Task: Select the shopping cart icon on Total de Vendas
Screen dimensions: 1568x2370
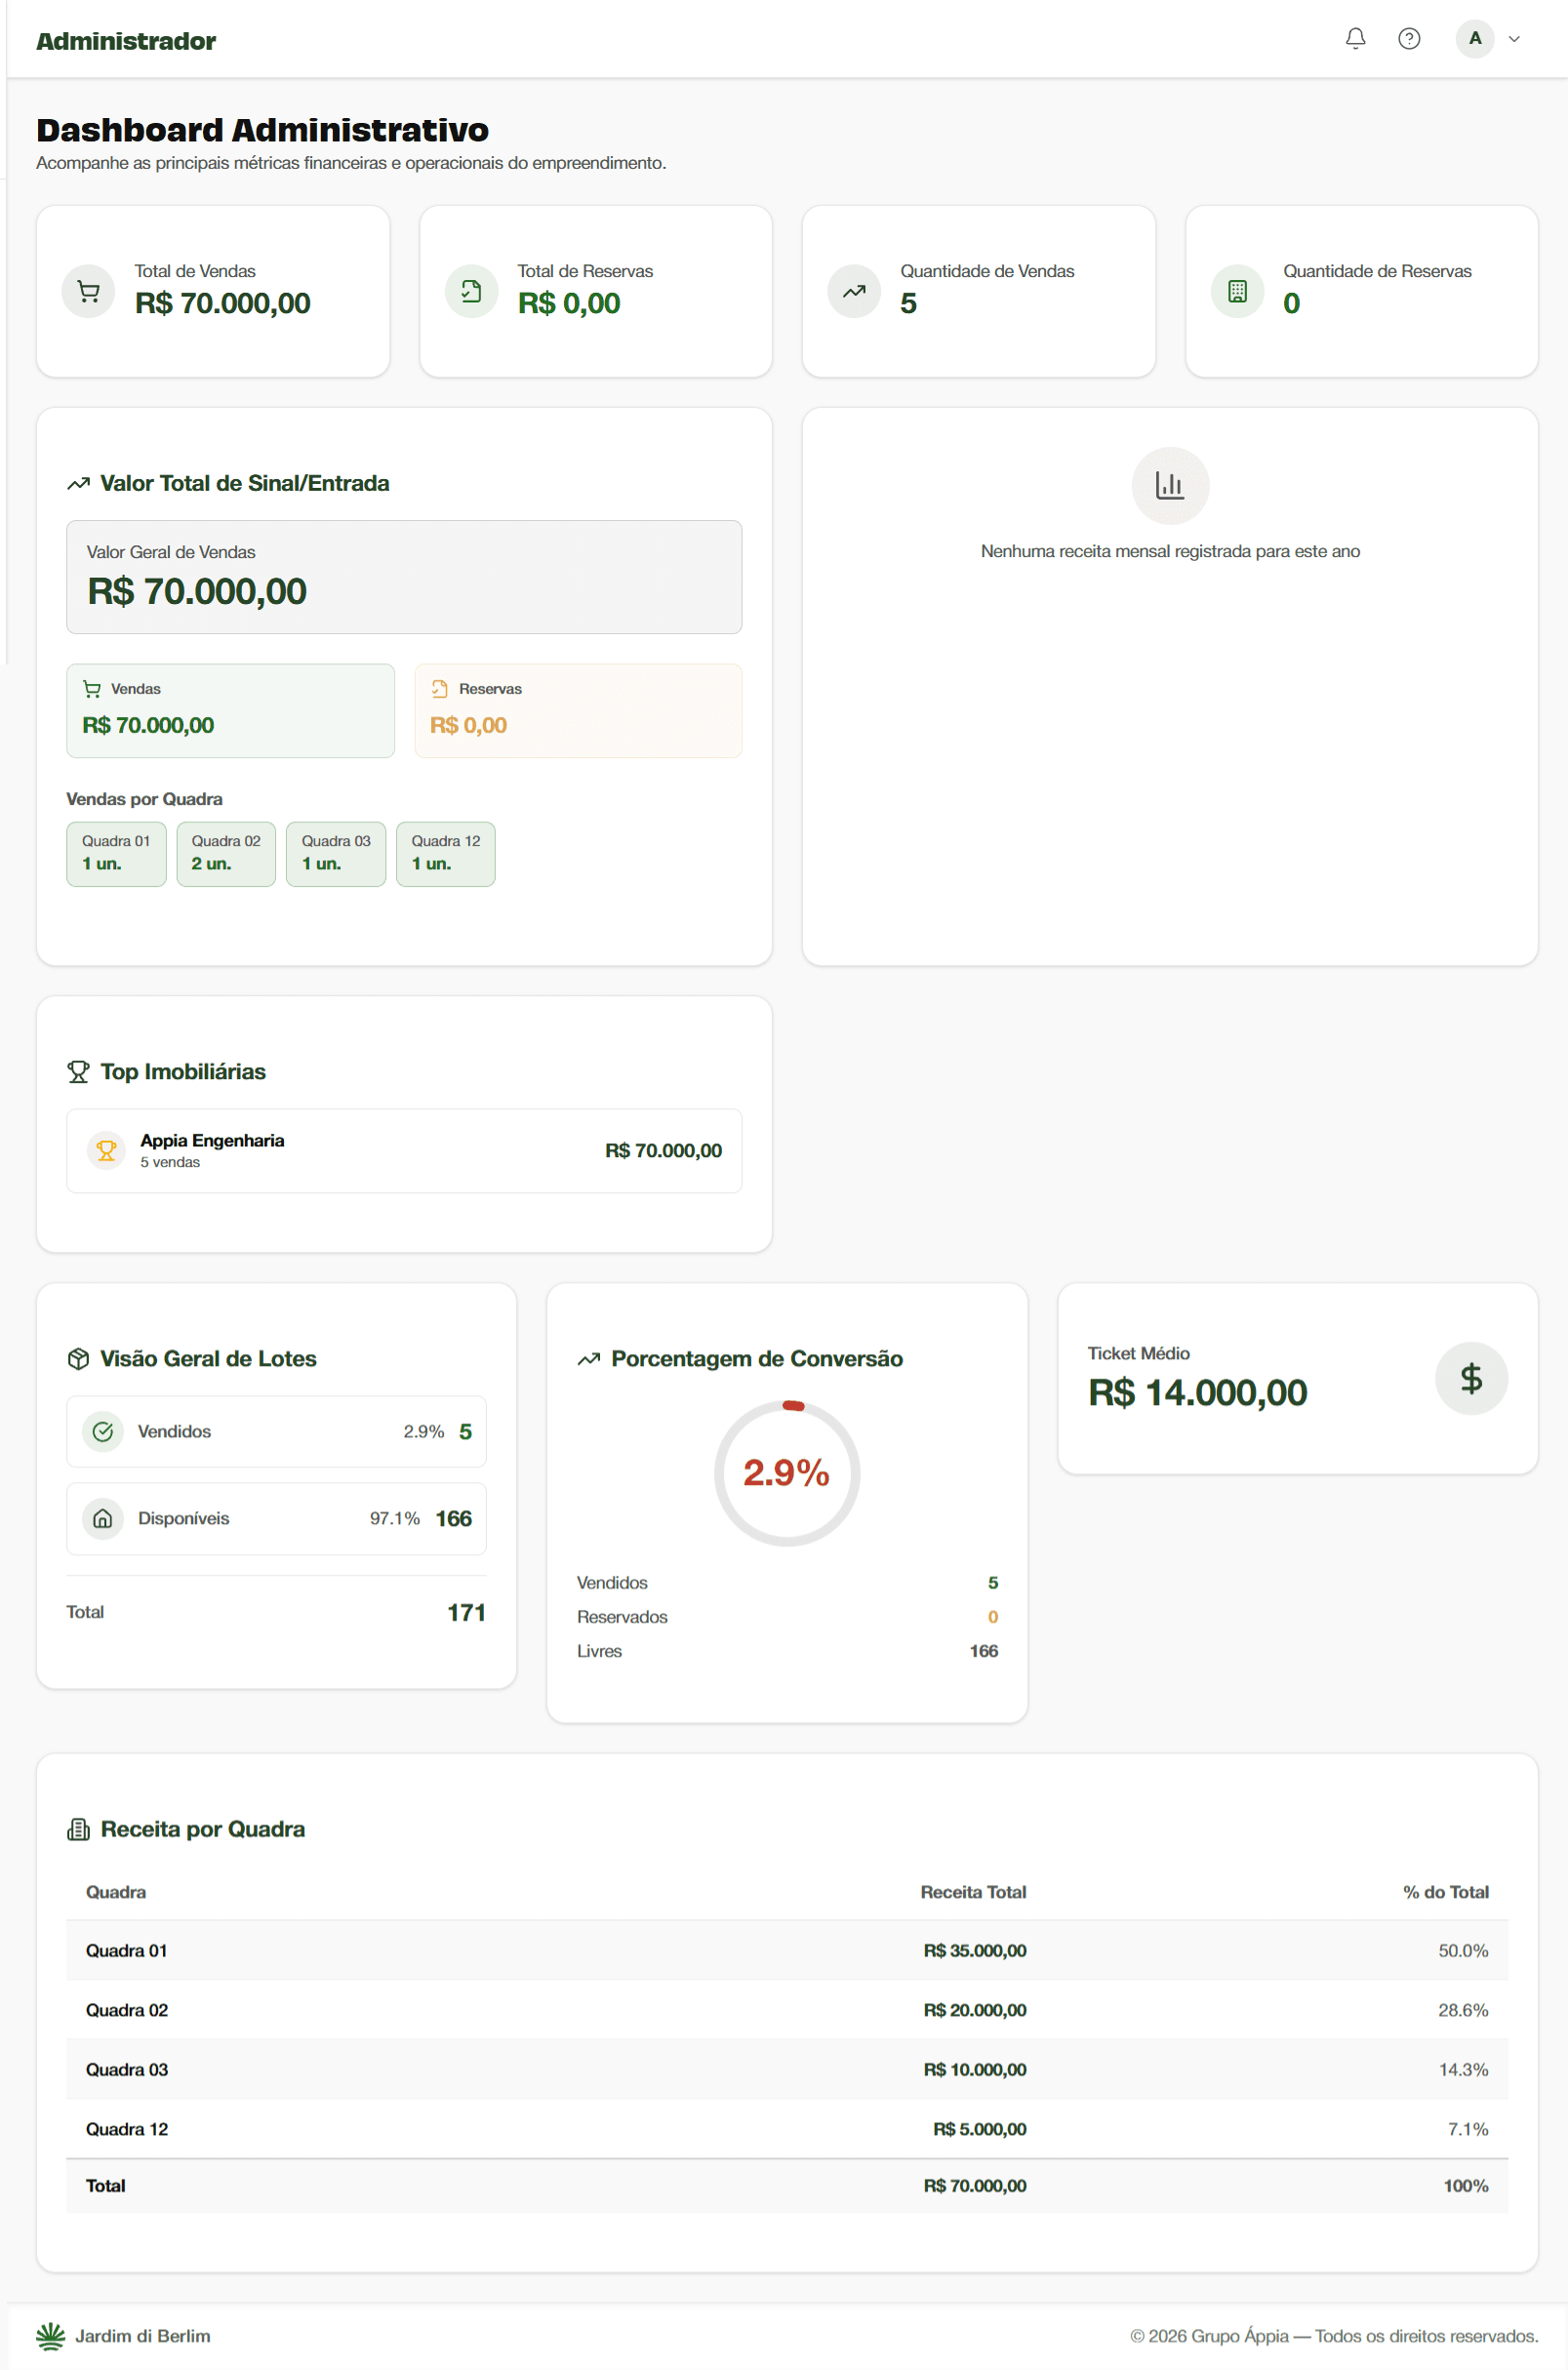Action: [88, 290]
